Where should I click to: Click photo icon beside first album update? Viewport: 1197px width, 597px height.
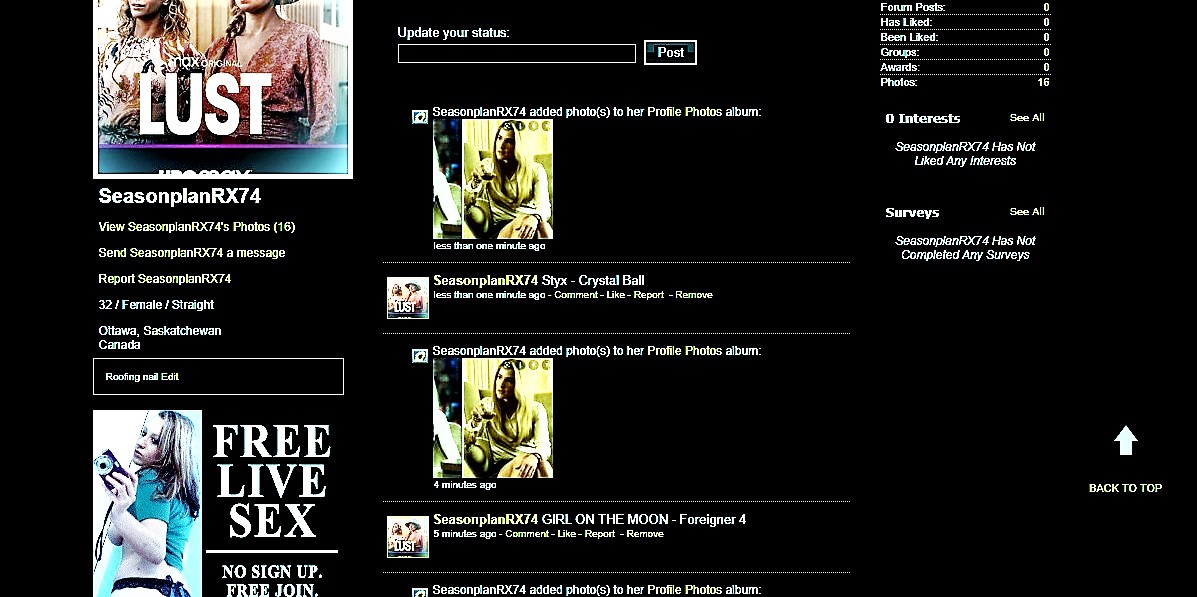pyautogui.click(x=420, y=117)
